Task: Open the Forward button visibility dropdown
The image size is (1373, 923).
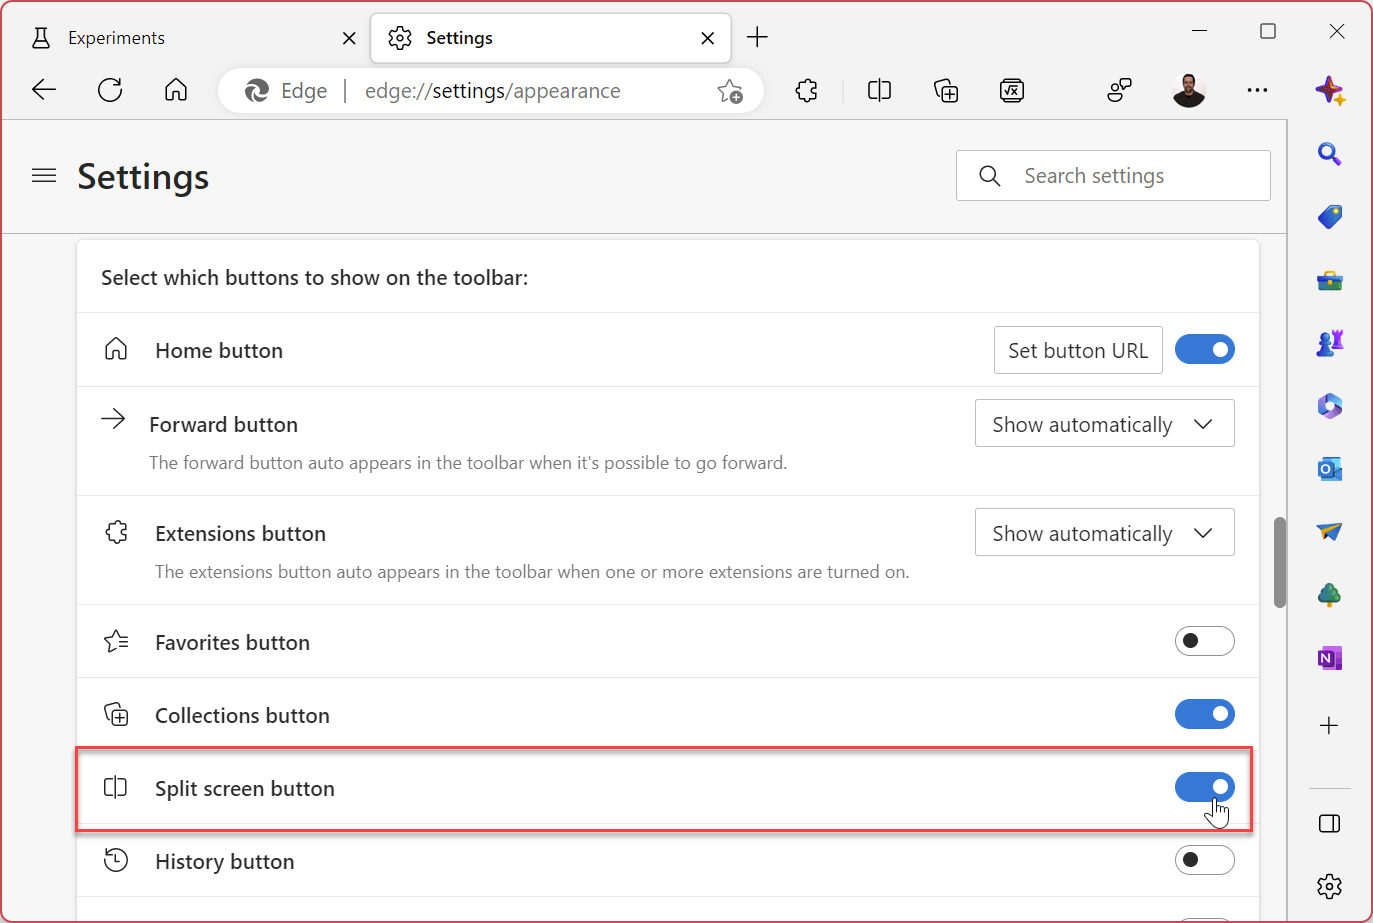Action: point(1104,423)
